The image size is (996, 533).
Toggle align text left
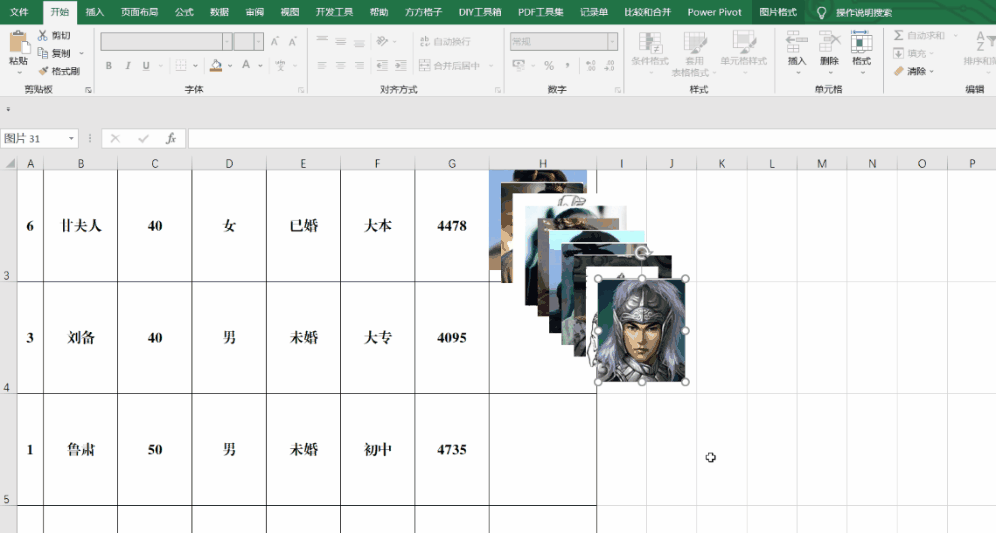tap(322, 65)
